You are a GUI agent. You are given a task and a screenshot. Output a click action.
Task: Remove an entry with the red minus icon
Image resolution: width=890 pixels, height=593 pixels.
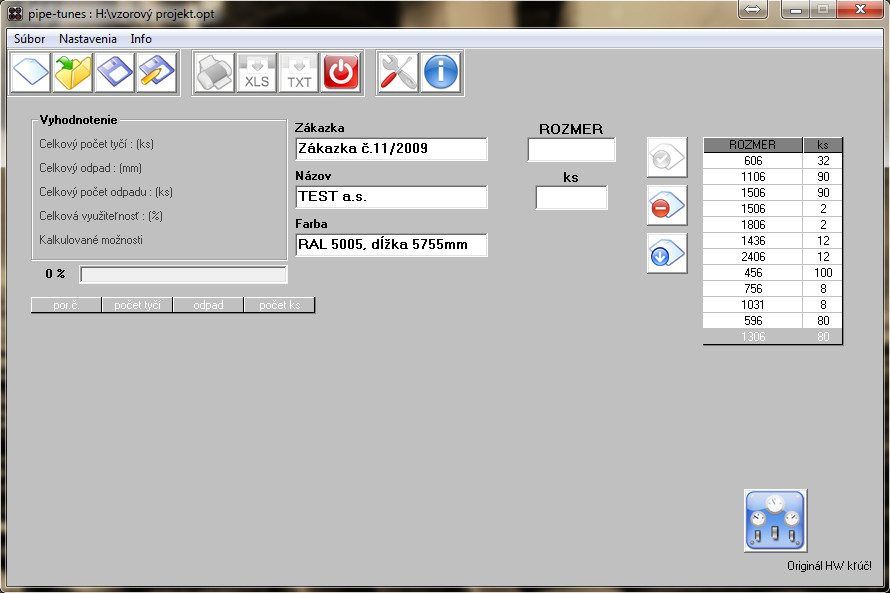667,205
